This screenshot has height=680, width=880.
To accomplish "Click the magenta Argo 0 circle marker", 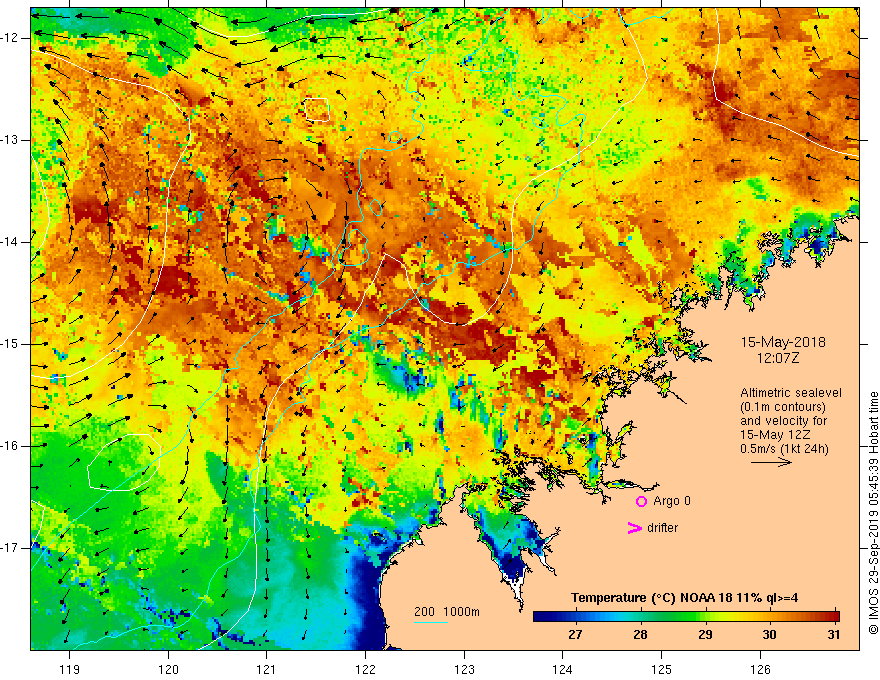I will (x=641, y=501).
